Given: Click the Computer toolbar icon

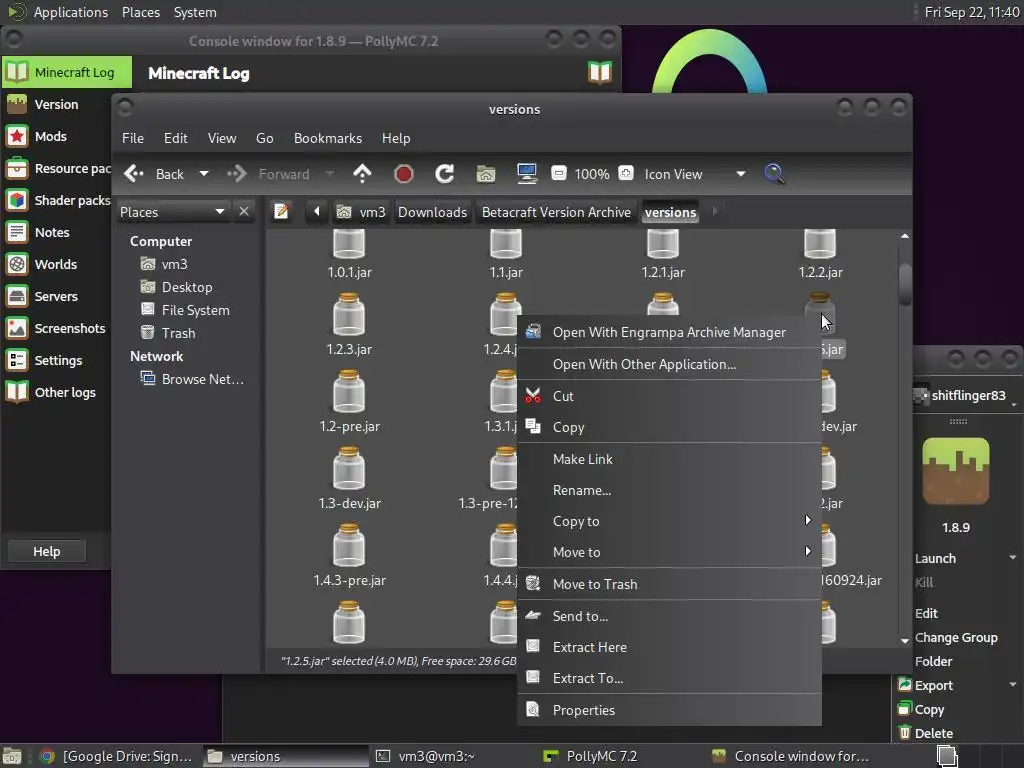Looking at the screenshot, I should (526, 174).
